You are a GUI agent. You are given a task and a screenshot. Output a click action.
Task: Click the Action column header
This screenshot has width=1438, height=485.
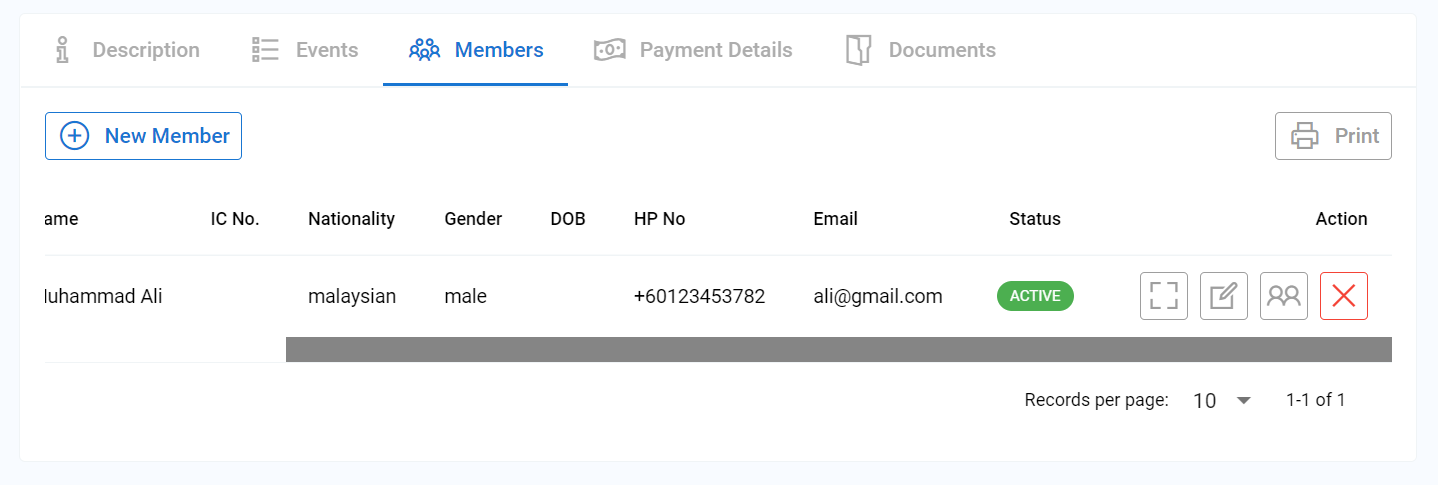point(1341,219)
